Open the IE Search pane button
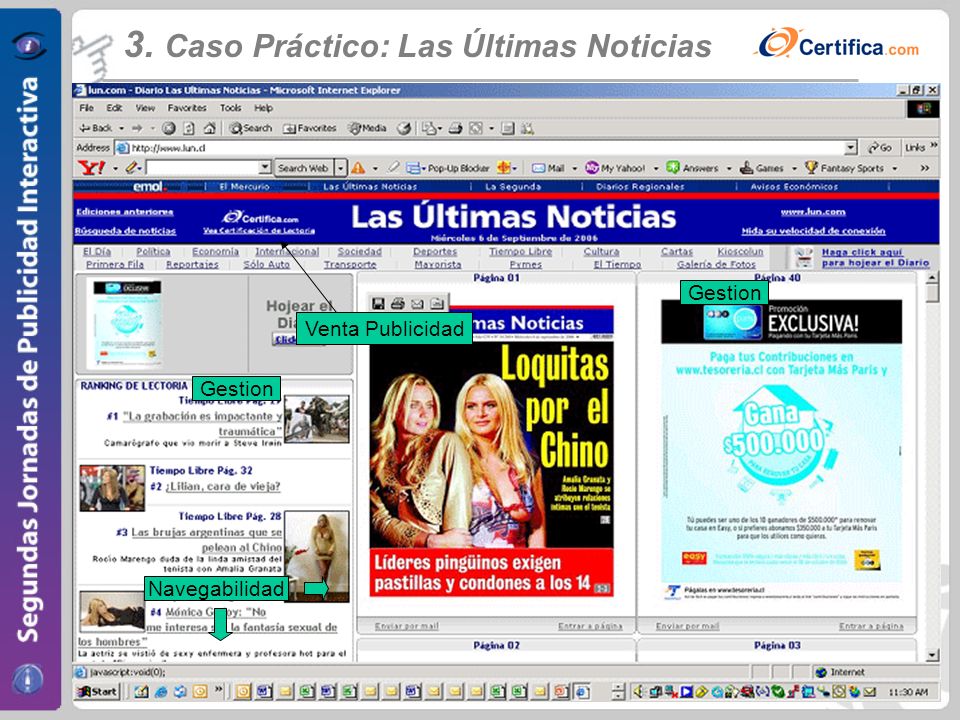The image size is (960, 720). [x=250, y=128]
